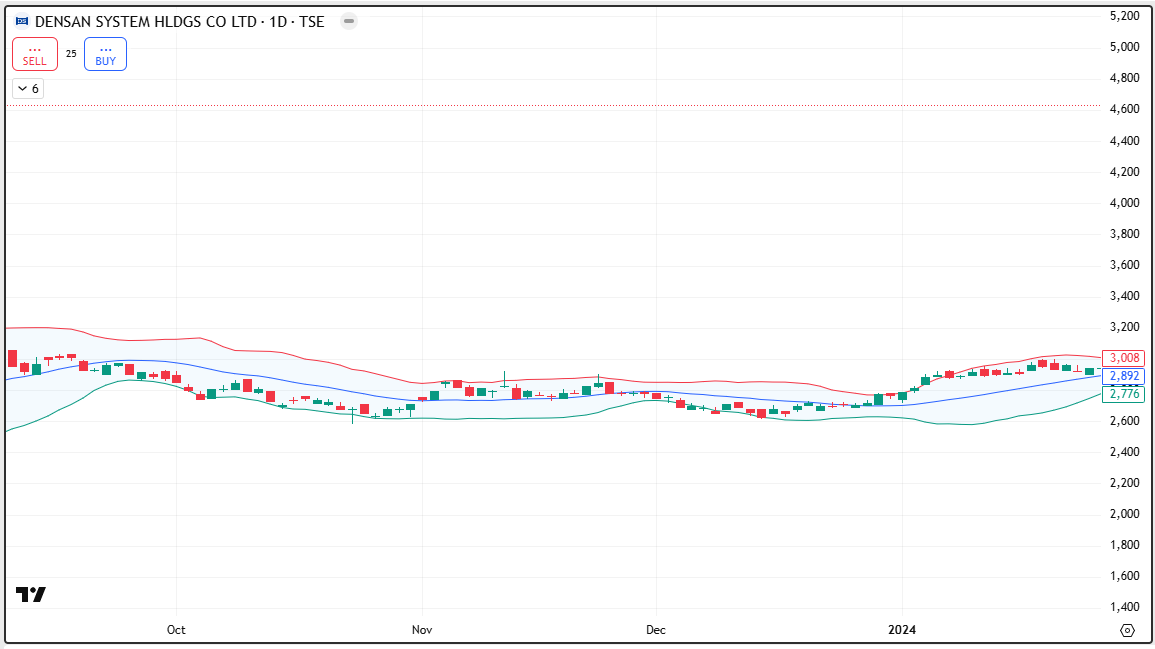Click the TradingView logo
The height and width of the screenshot is (649, 1155).
(31, 594)
